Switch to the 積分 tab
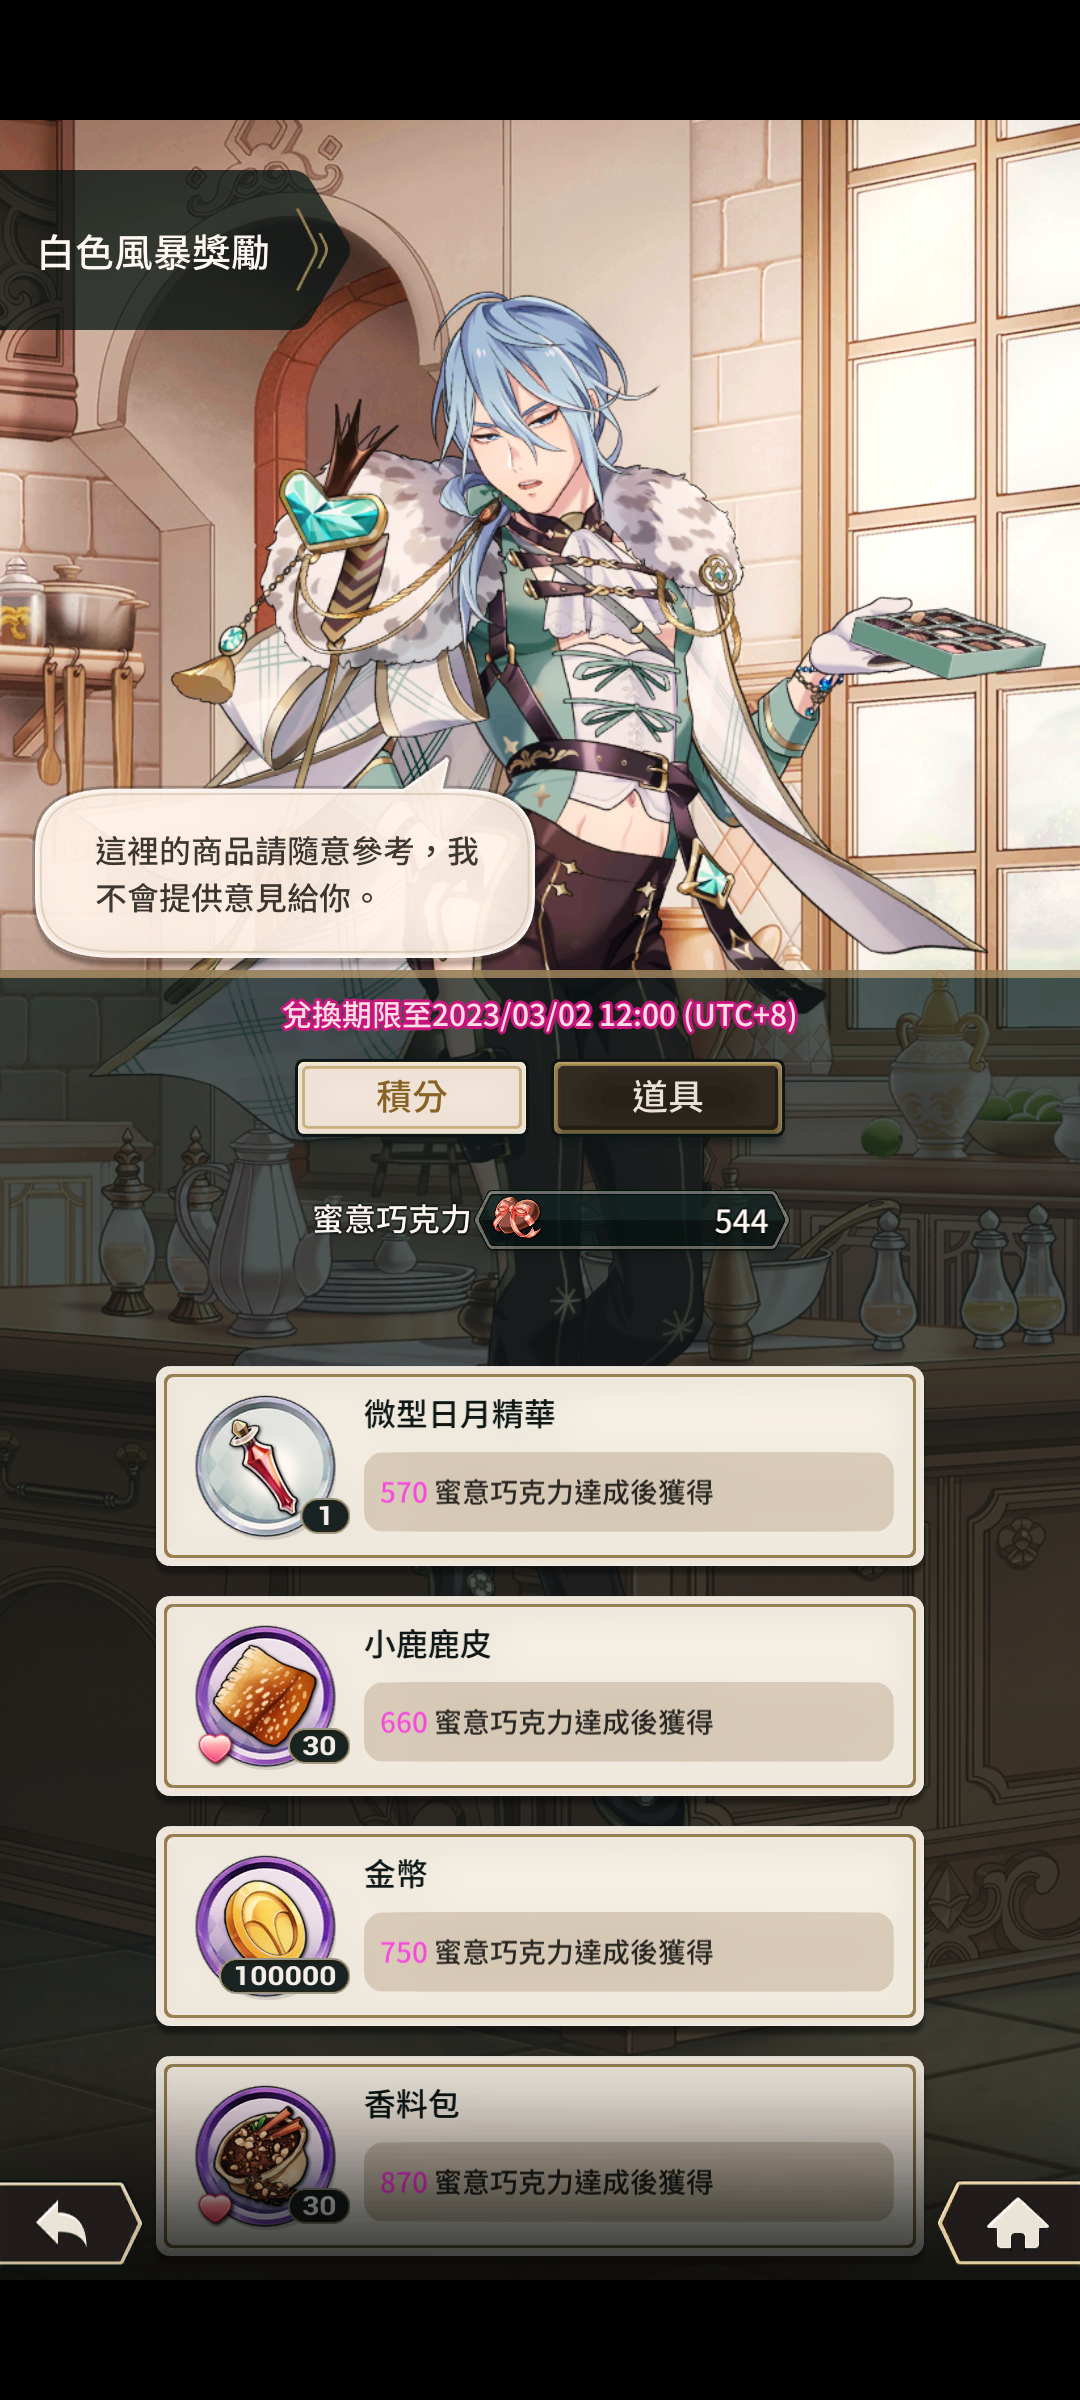This screenshot has height=2400, width=1080. [411, 1097]
